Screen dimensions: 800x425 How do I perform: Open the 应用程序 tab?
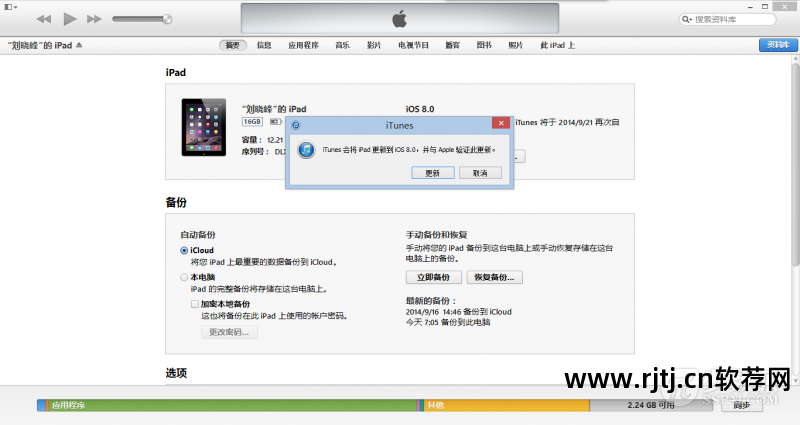(x=303, y=45)
